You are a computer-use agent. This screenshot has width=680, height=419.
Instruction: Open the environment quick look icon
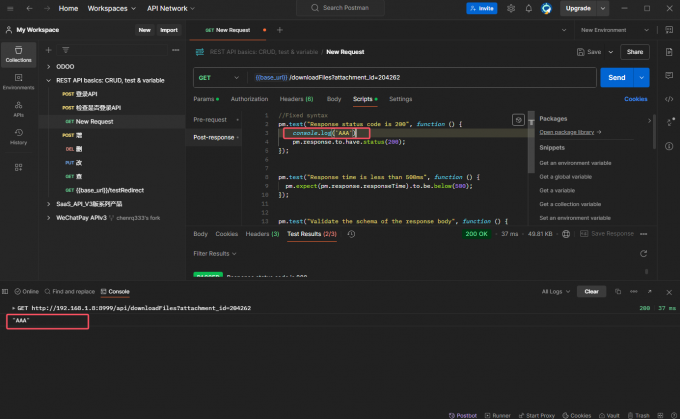(669, 30)
